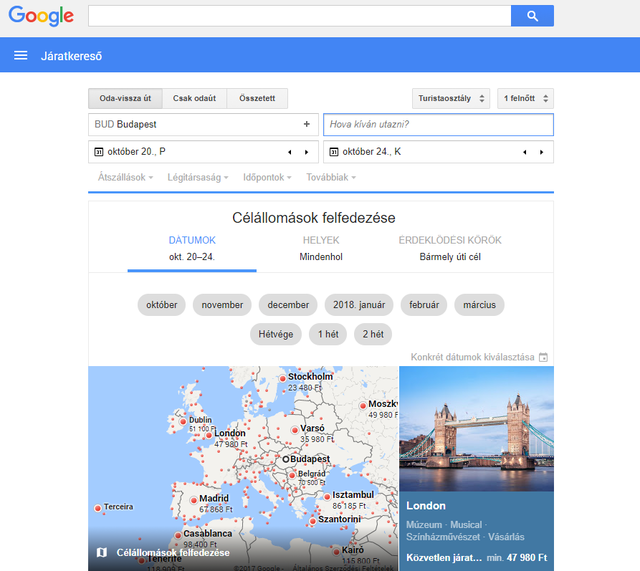The width and height of the screenshot is (640, 571).
Task: Toggle the december month chip
Action: coord(288,305)
